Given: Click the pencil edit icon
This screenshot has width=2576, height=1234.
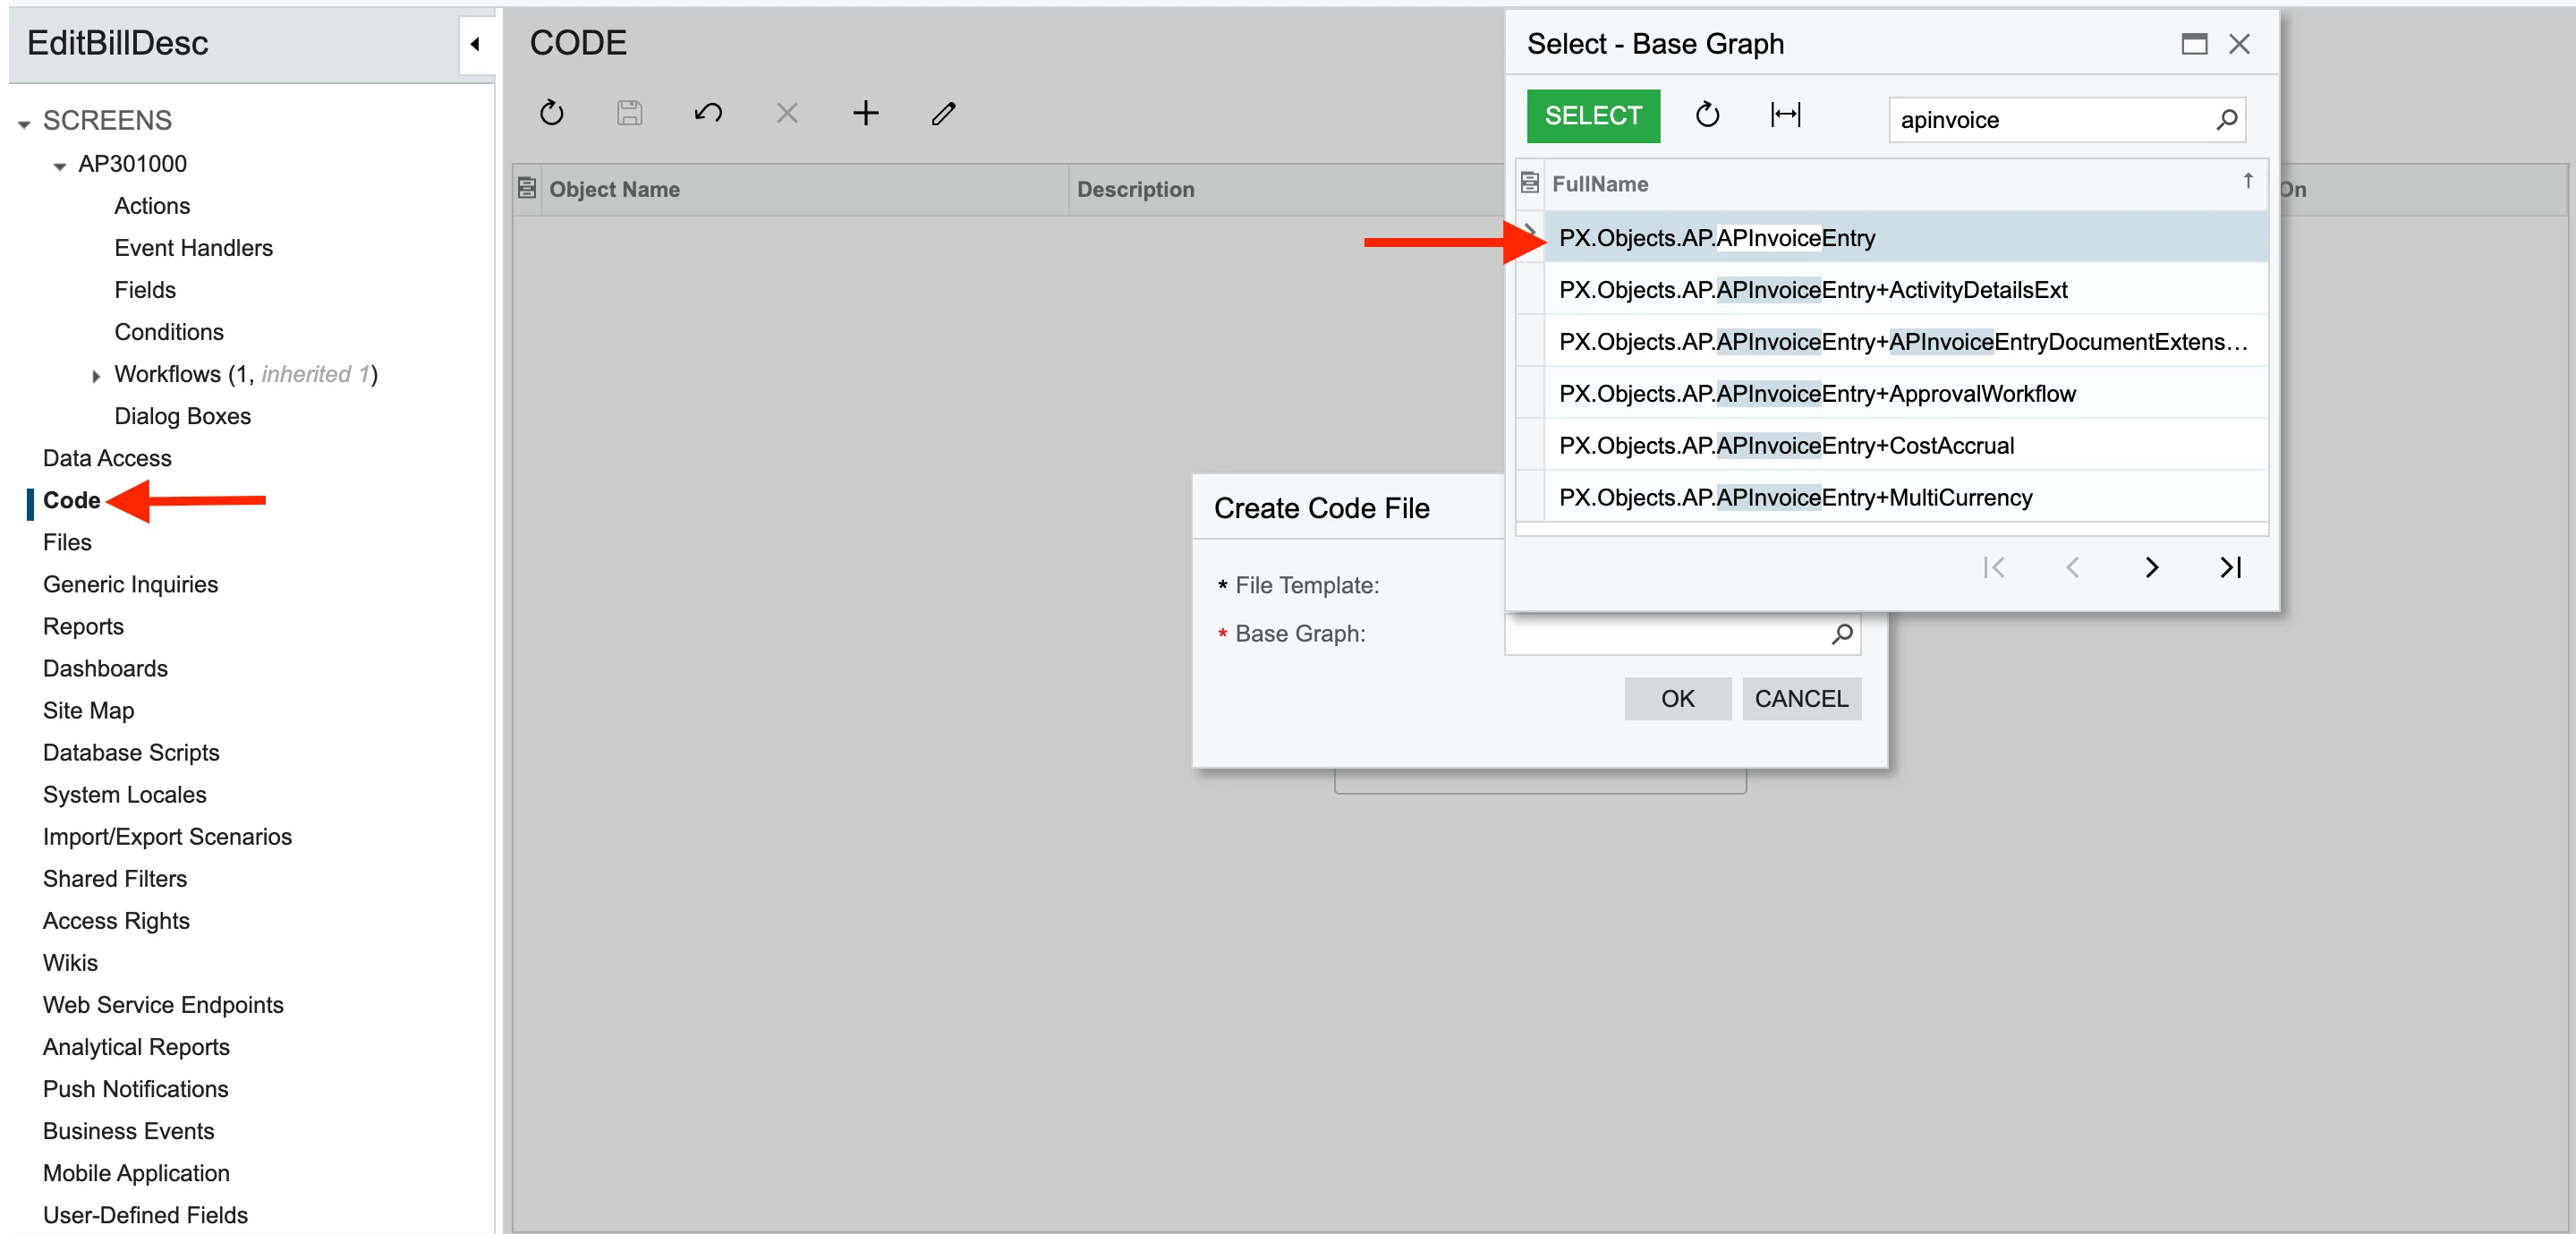Looking at the screenshot, I should (943, 113).
